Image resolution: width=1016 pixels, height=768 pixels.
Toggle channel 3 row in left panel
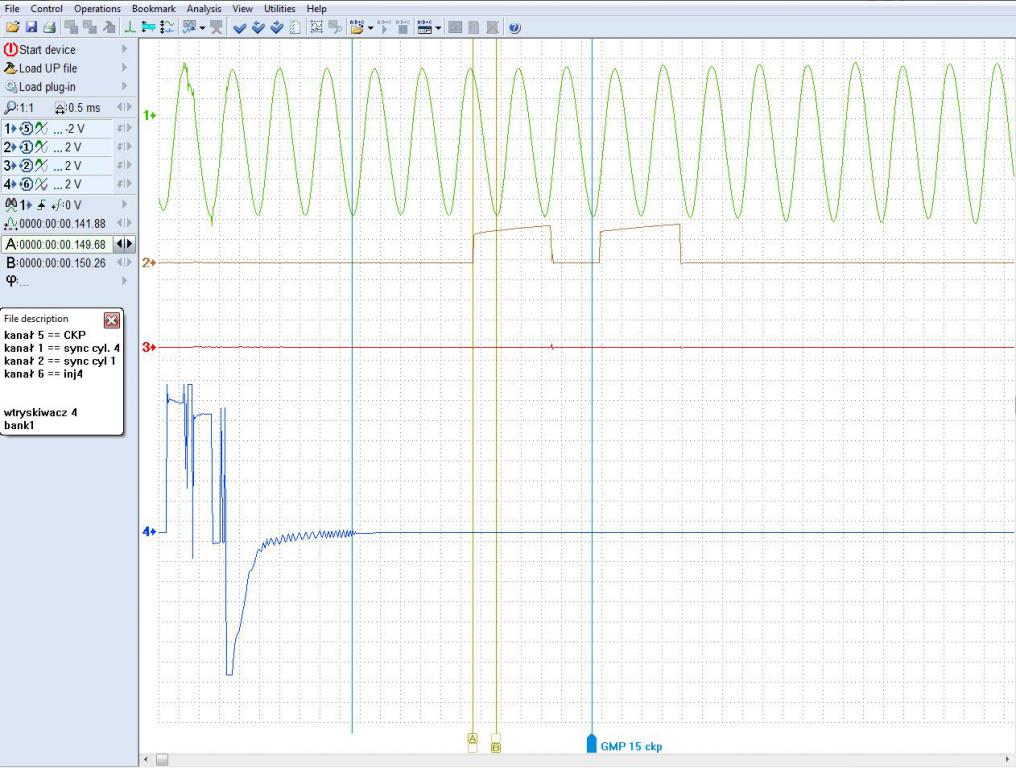56,166
